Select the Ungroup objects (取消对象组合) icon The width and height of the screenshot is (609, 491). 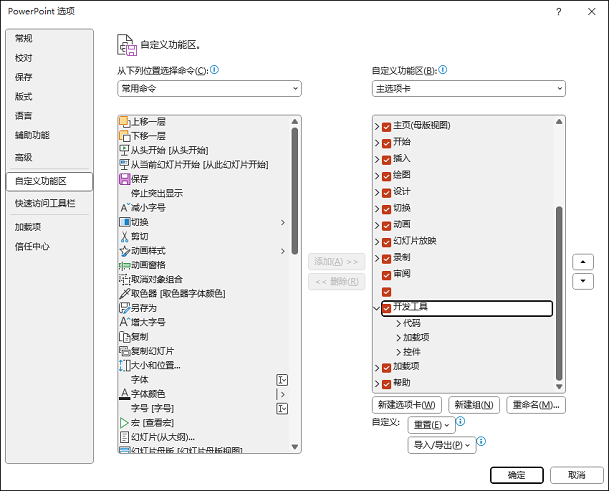[x=124, y=279]
